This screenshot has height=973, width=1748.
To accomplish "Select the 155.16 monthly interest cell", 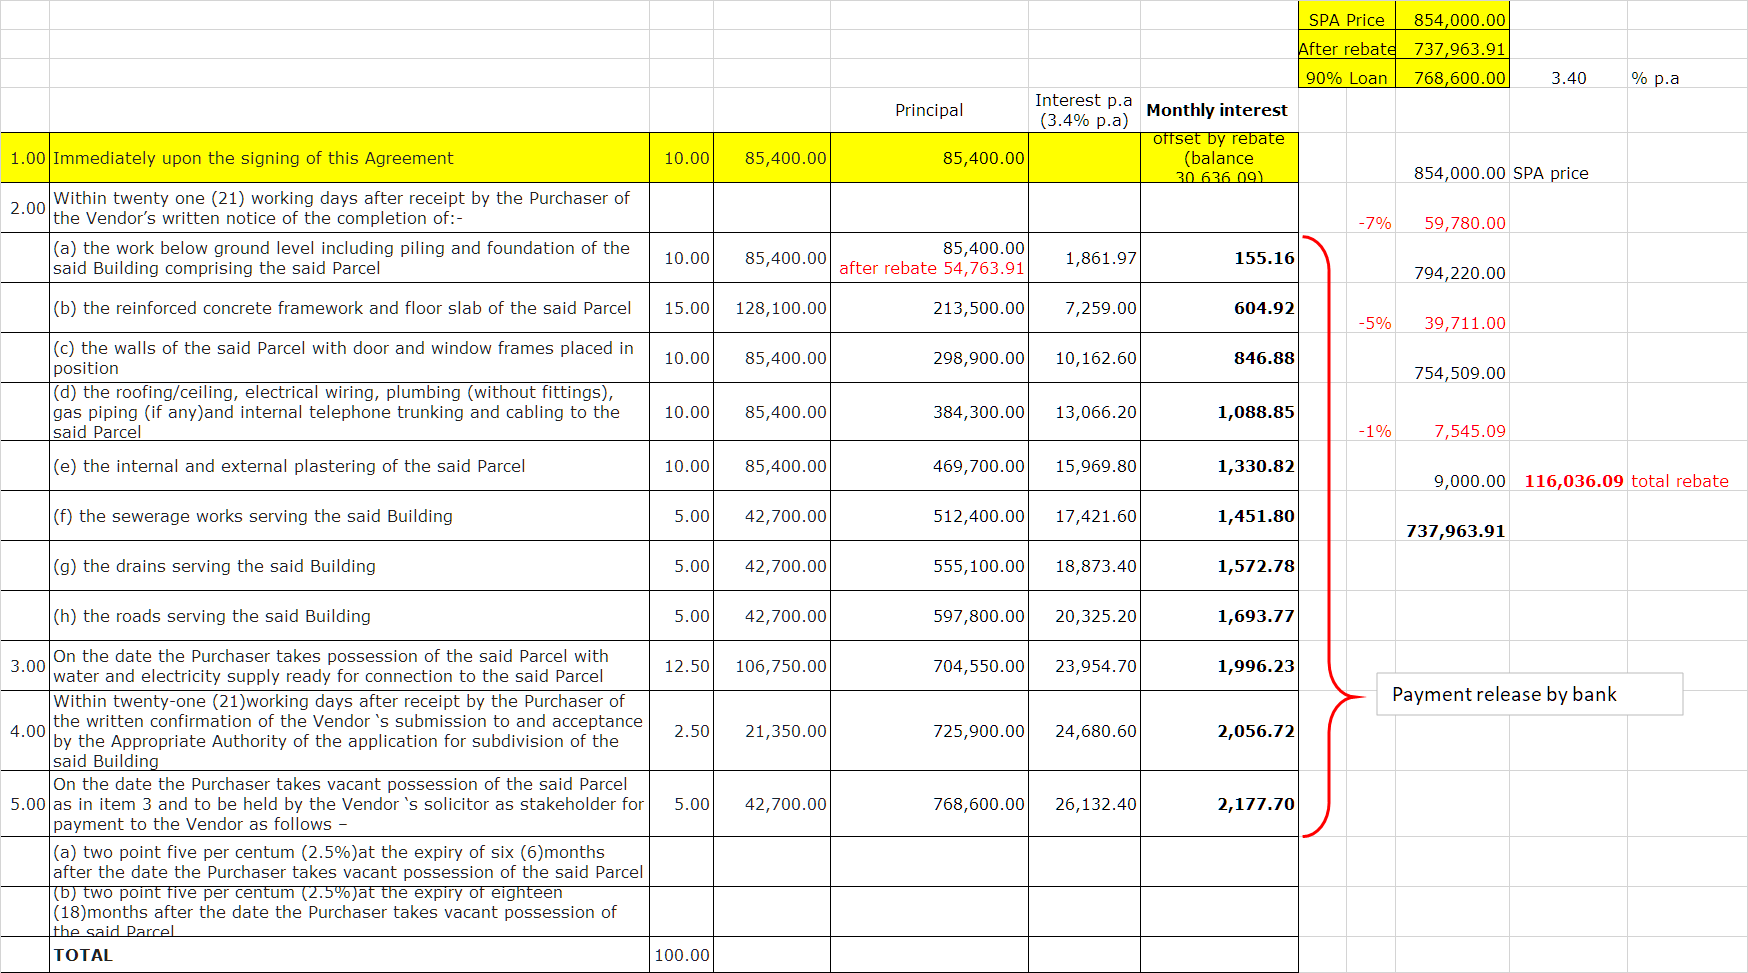I will [x=1219, y=258].
